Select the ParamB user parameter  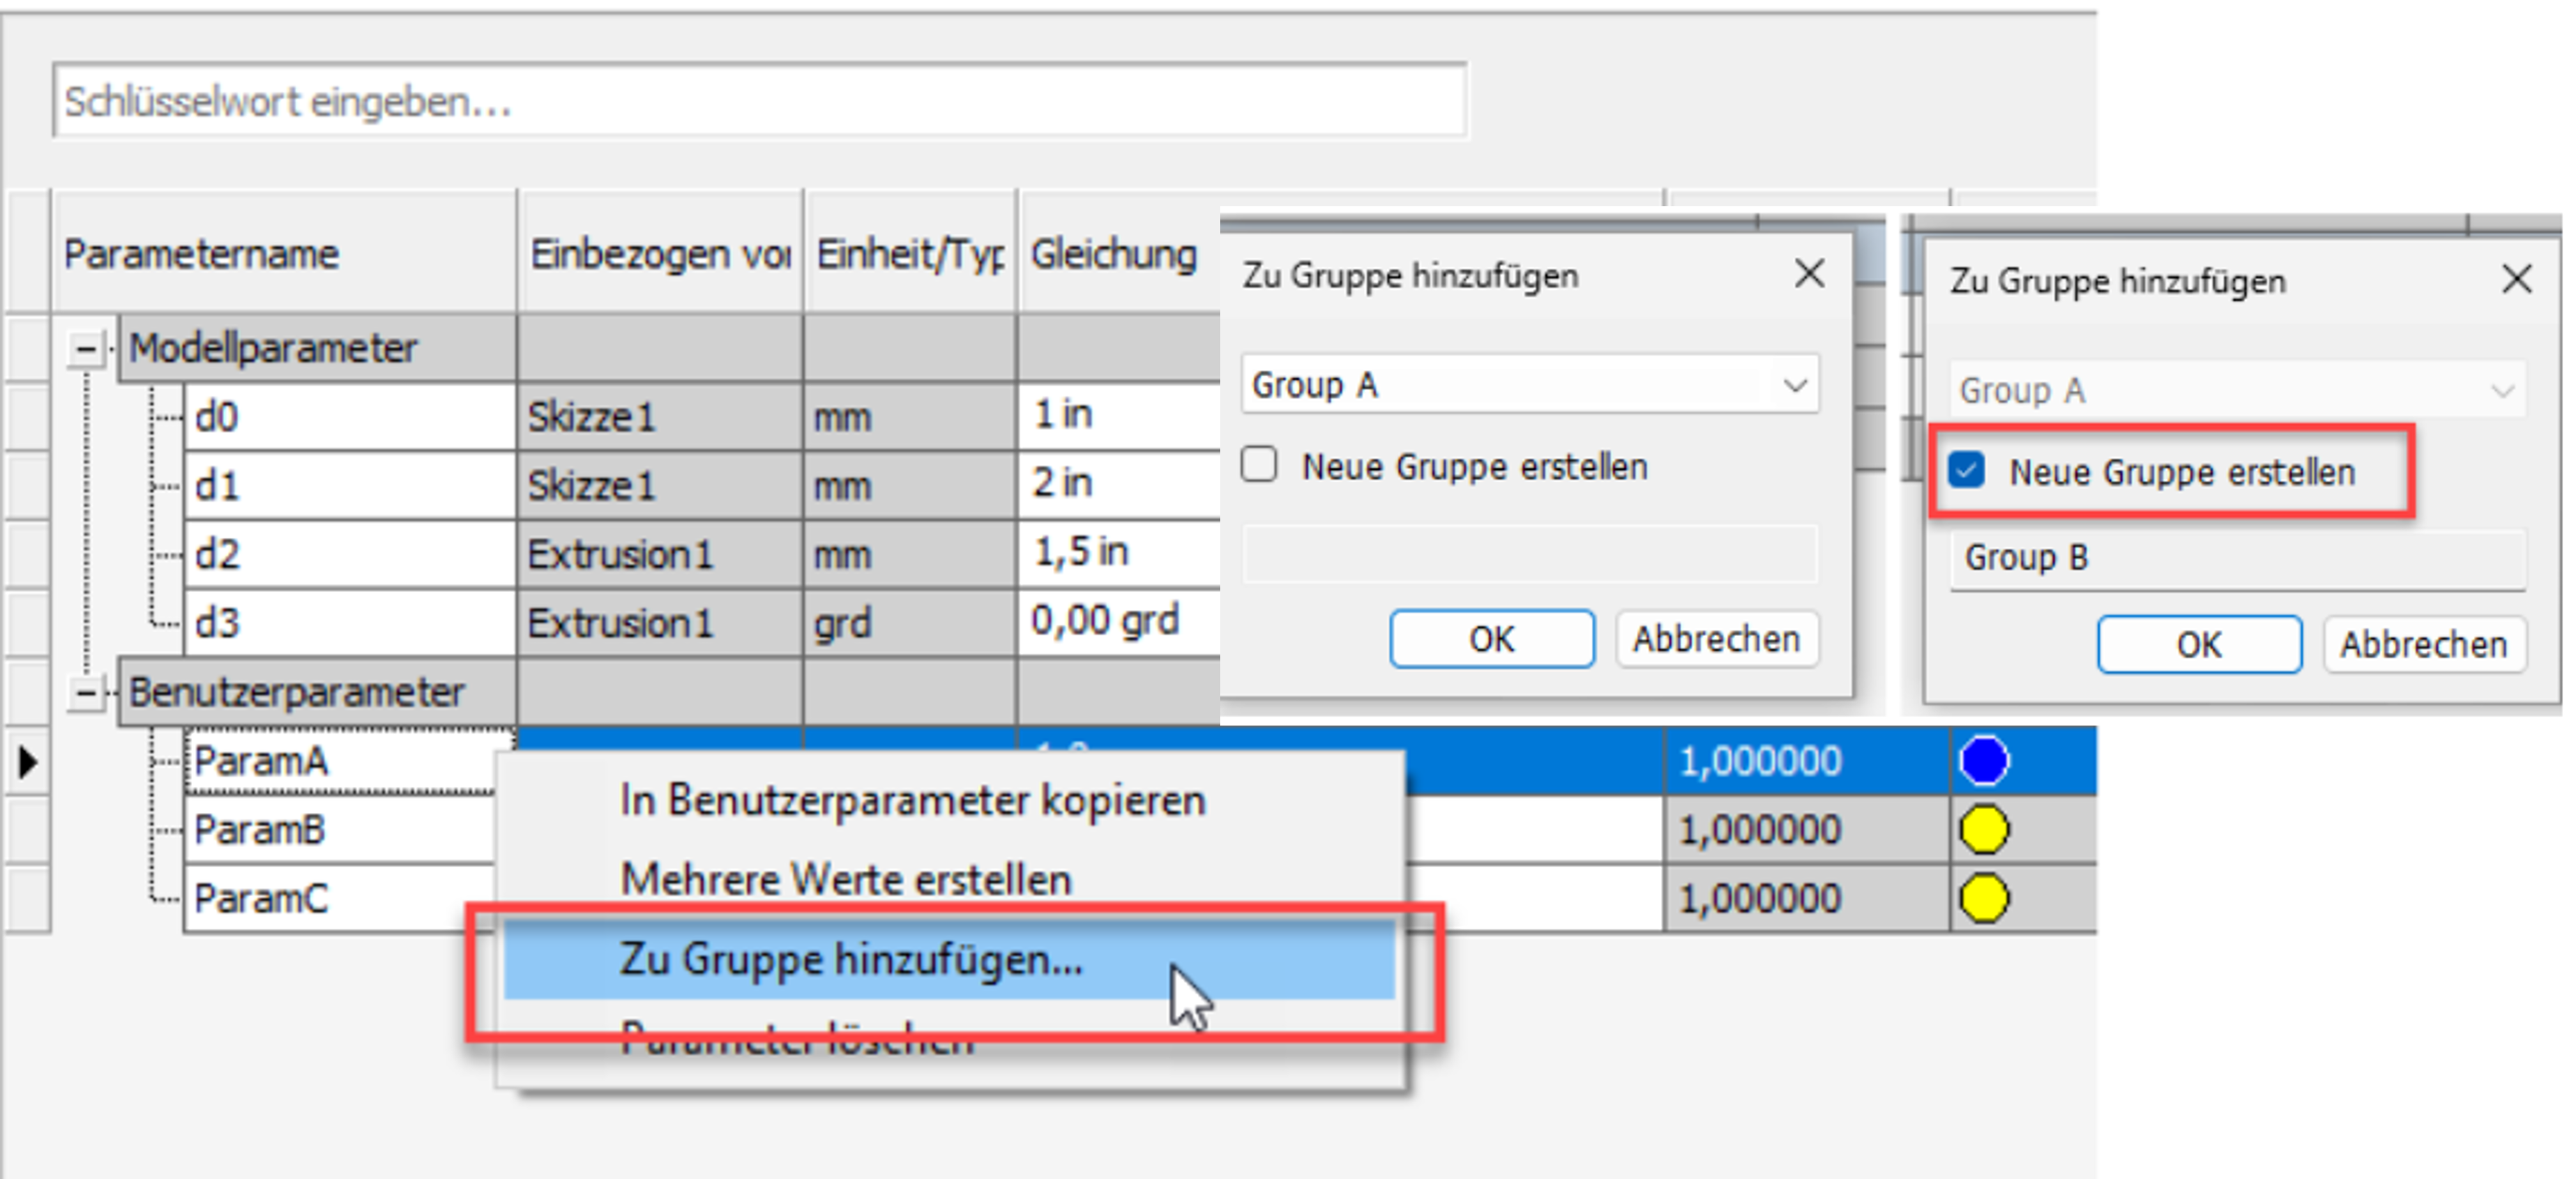click(340, 830)
